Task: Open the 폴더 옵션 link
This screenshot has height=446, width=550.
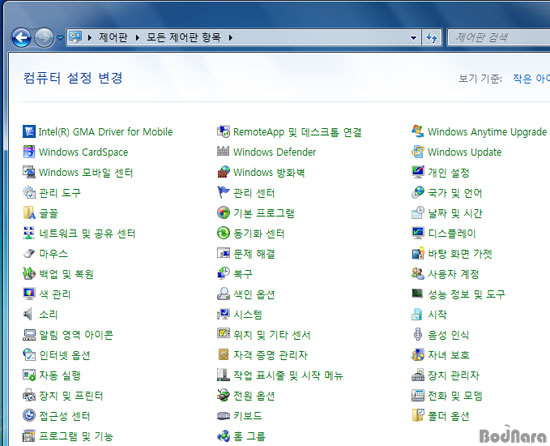Action: 448,416
